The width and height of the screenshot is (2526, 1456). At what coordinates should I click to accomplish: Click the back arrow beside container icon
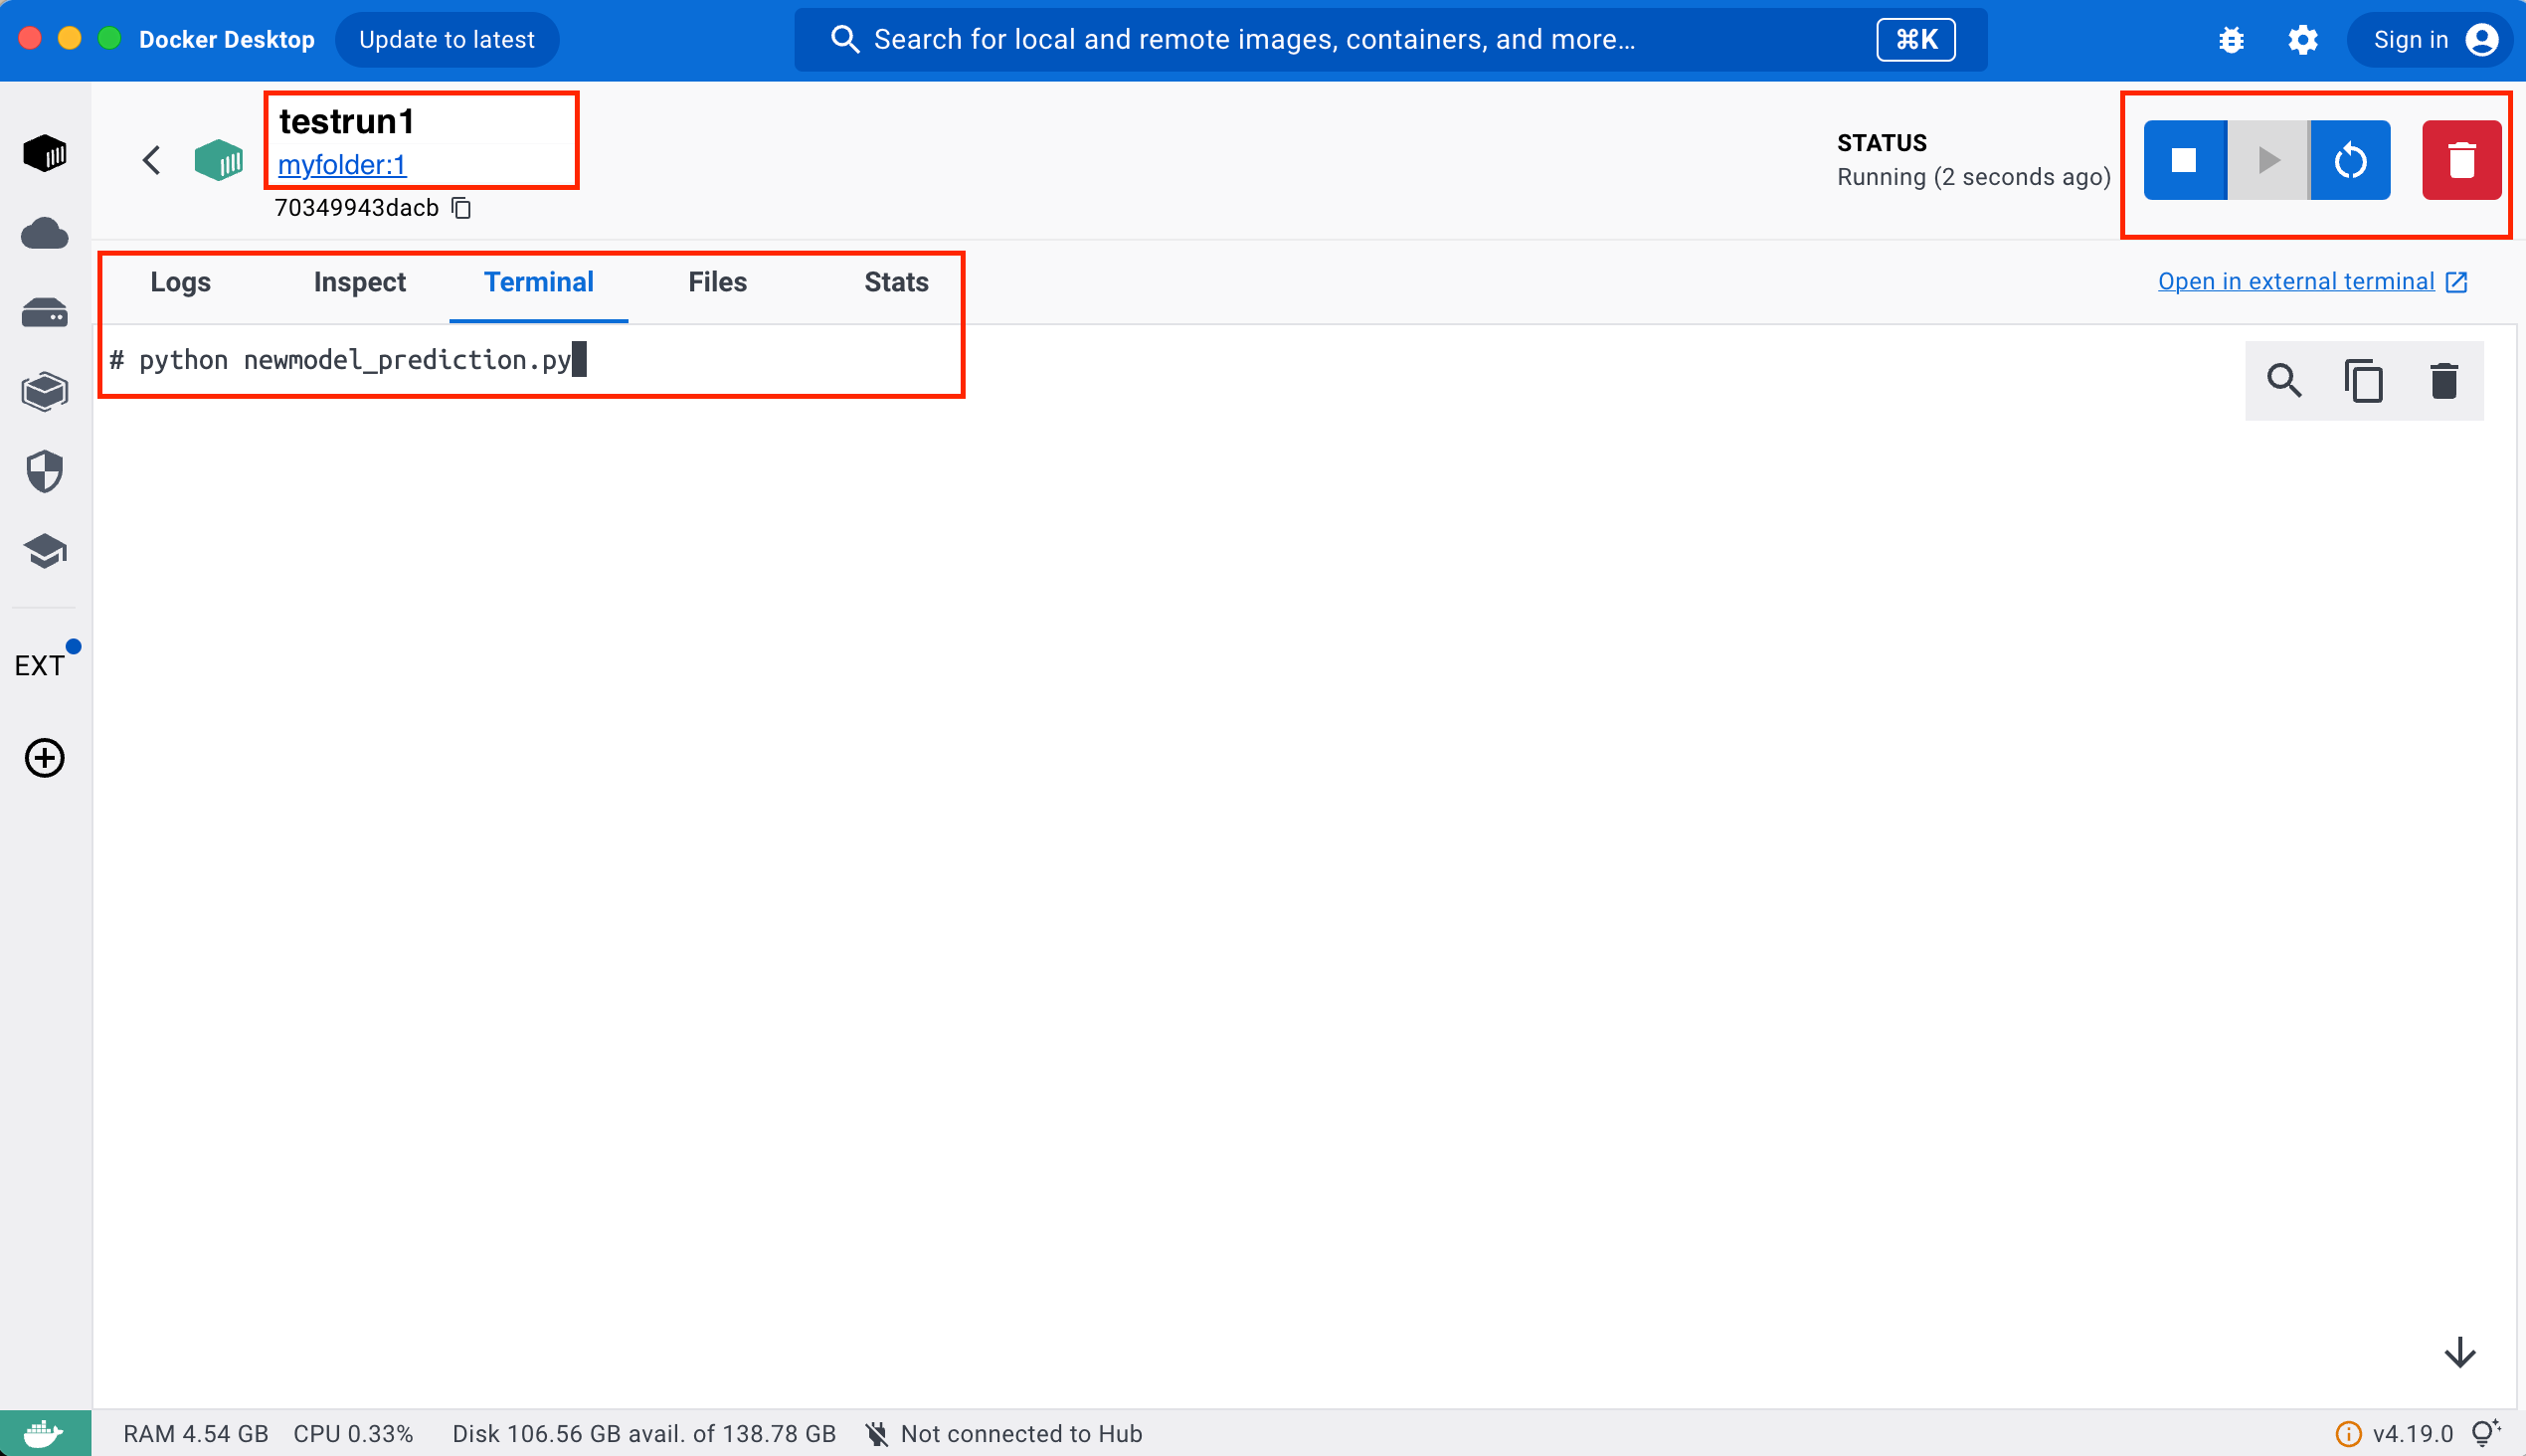point(152,160)
